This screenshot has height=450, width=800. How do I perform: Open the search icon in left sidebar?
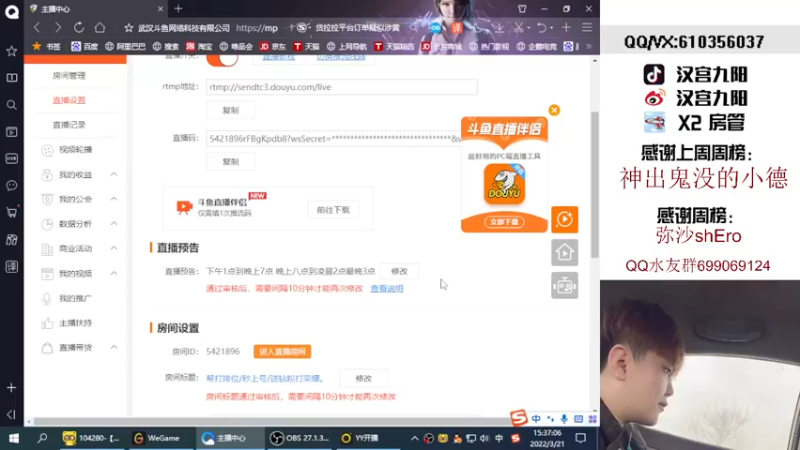point(11,105)
